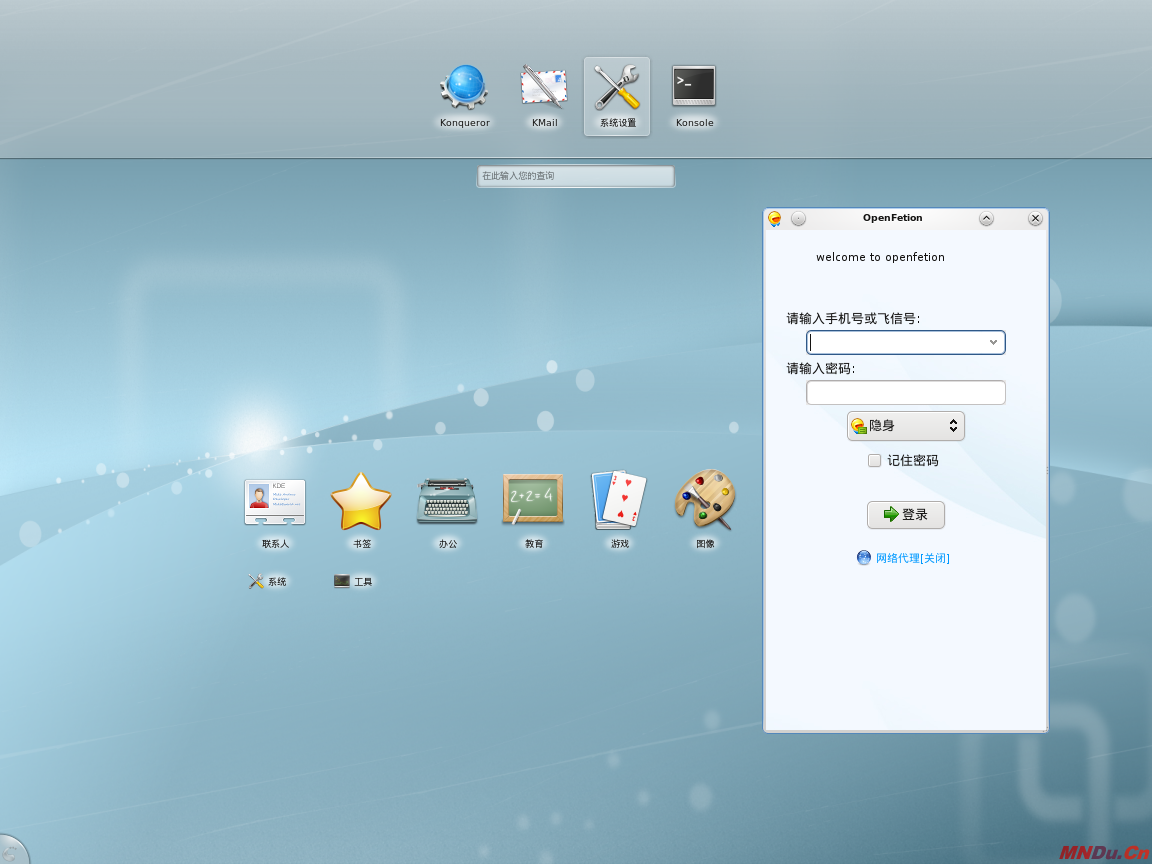This screenshot has height=864, width=1152.
Task: Click the round button beside the OpenFetion icon
Action: pos(799,218)
